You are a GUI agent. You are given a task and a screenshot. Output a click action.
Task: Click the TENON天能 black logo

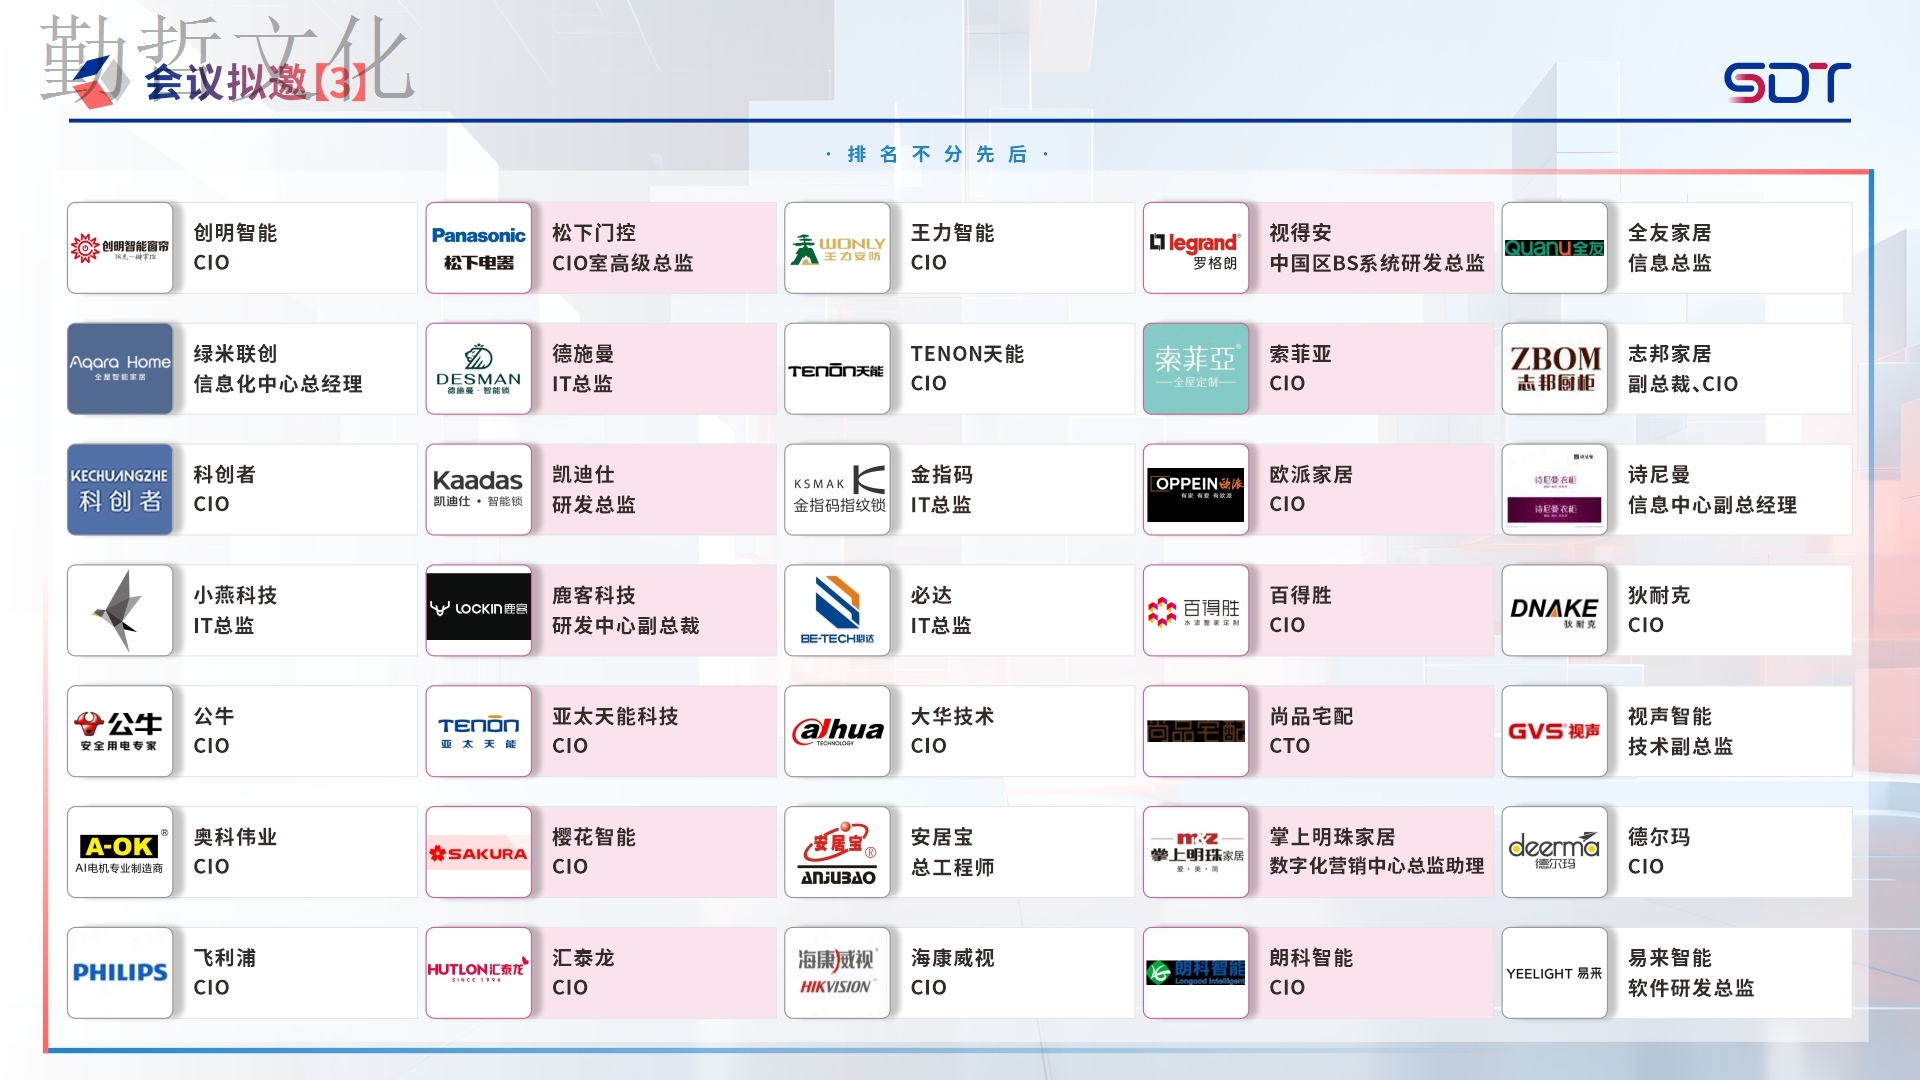pos(837,369)
